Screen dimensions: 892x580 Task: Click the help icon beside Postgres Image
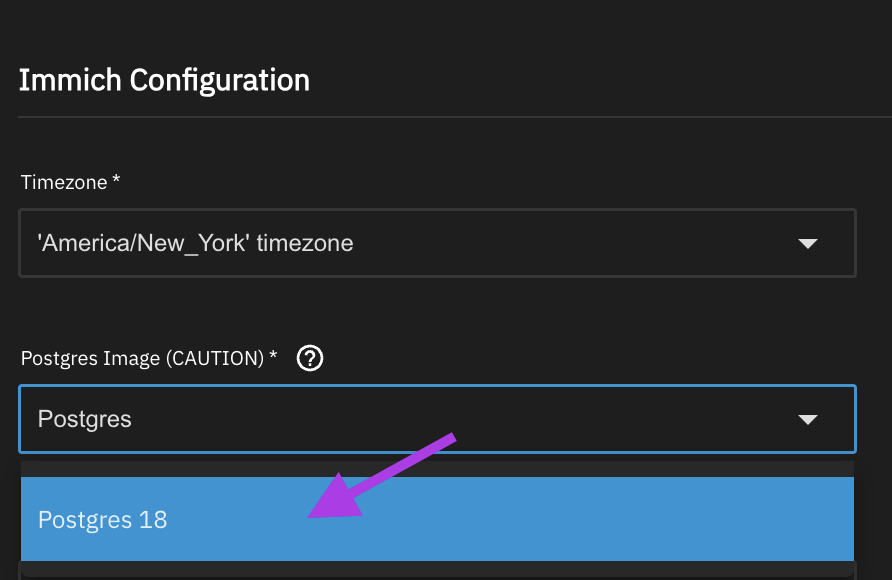click(312, 358)
